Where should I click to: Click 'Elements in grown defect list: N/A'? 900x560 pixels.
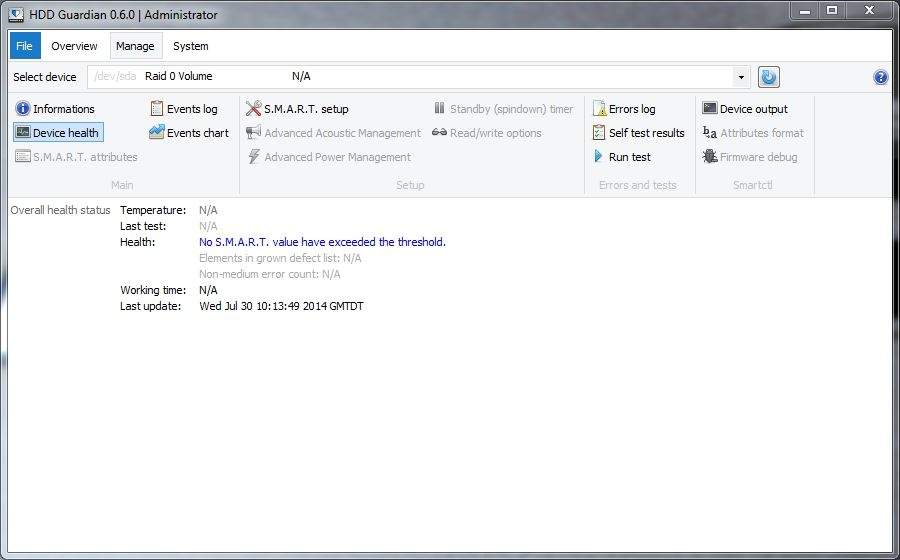click(x=280, y=258)
